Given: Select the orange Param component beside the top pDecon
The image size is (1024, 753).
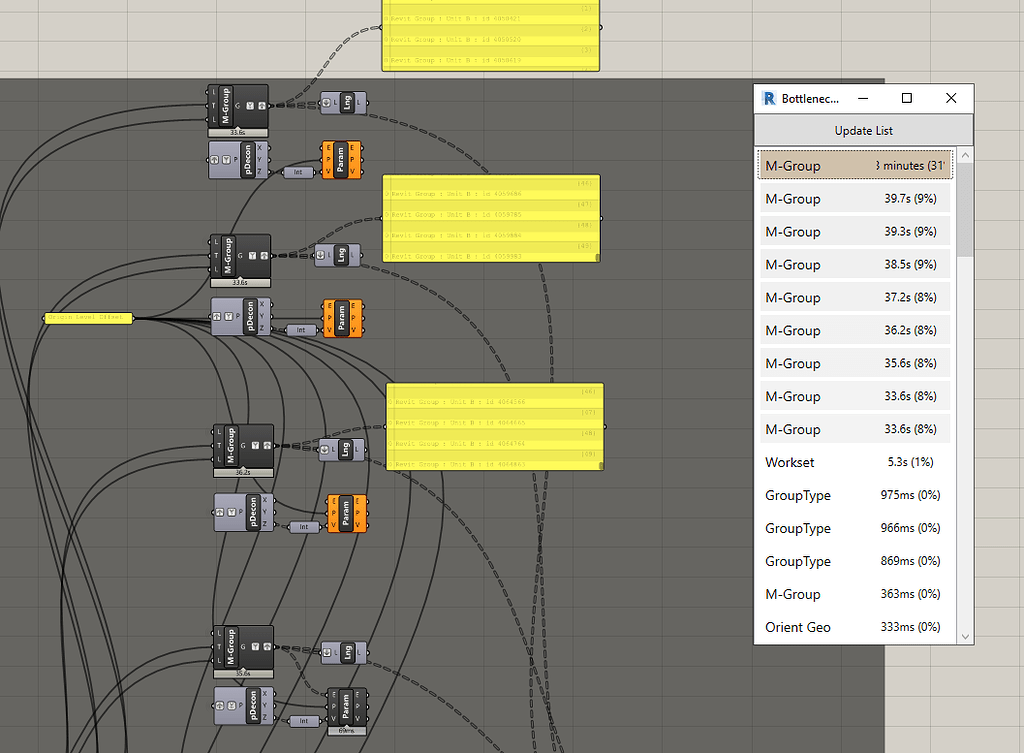Looking at the screenshot, I should 341,160.
